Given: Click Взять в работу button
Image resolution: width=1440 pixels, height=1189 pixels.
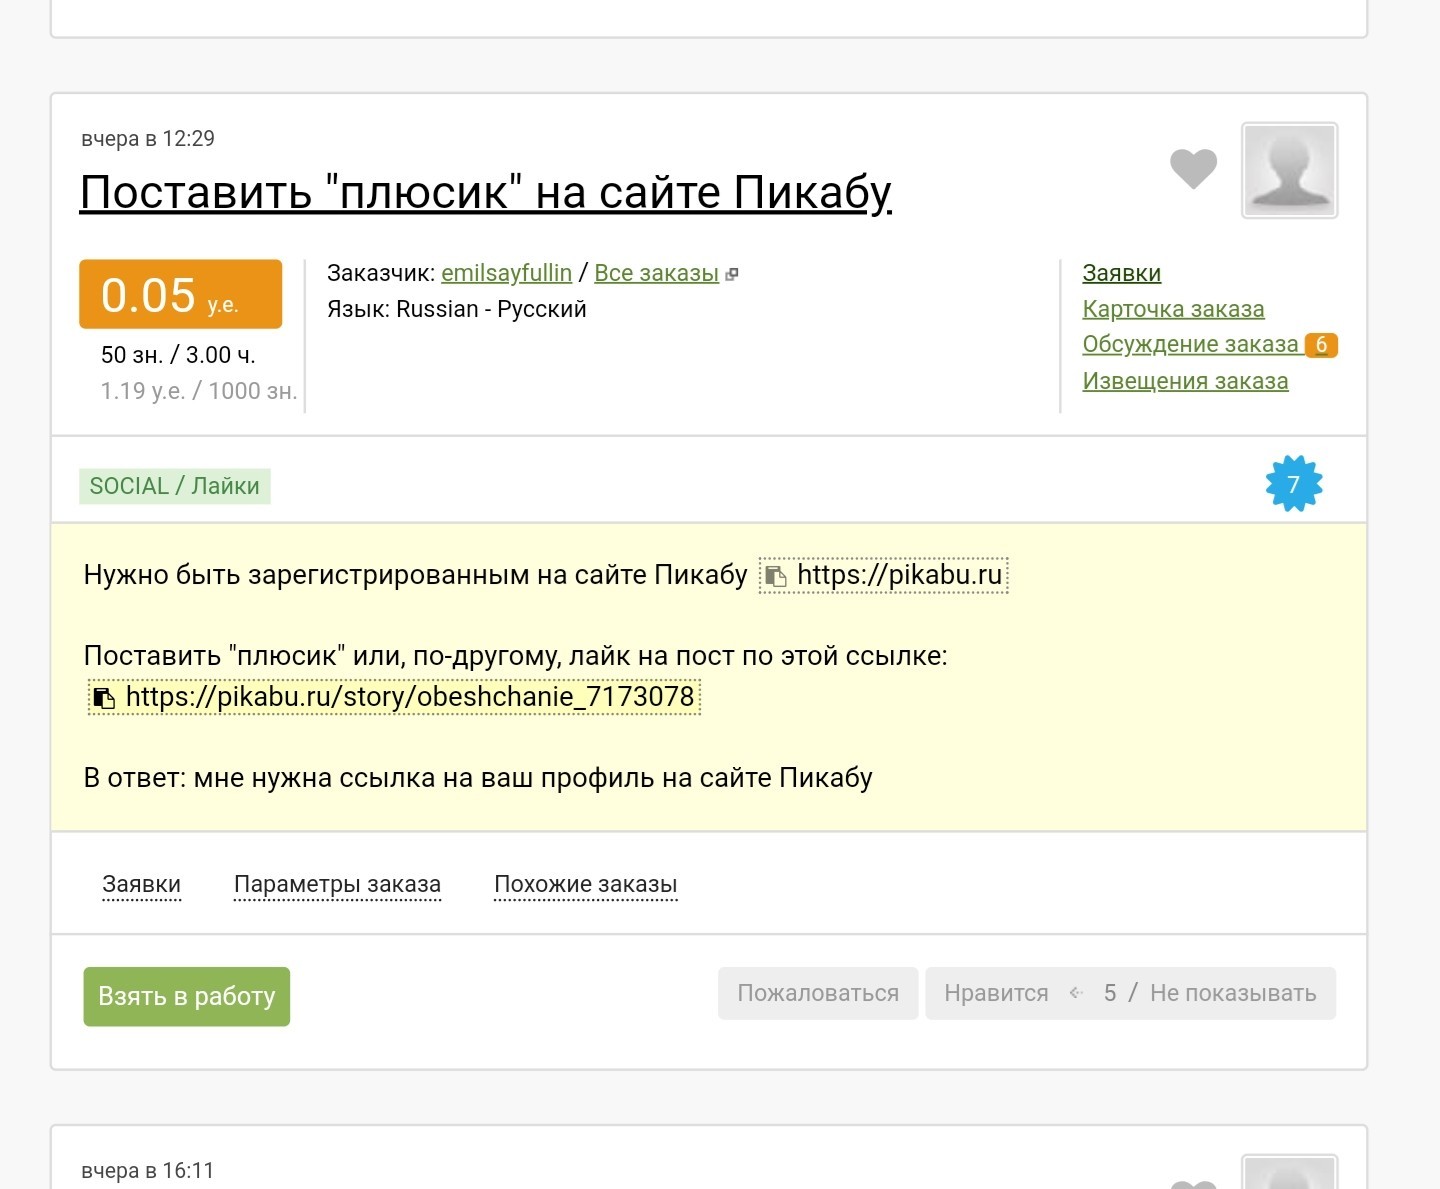Looking at the screenshot, I should coord(187,996).
